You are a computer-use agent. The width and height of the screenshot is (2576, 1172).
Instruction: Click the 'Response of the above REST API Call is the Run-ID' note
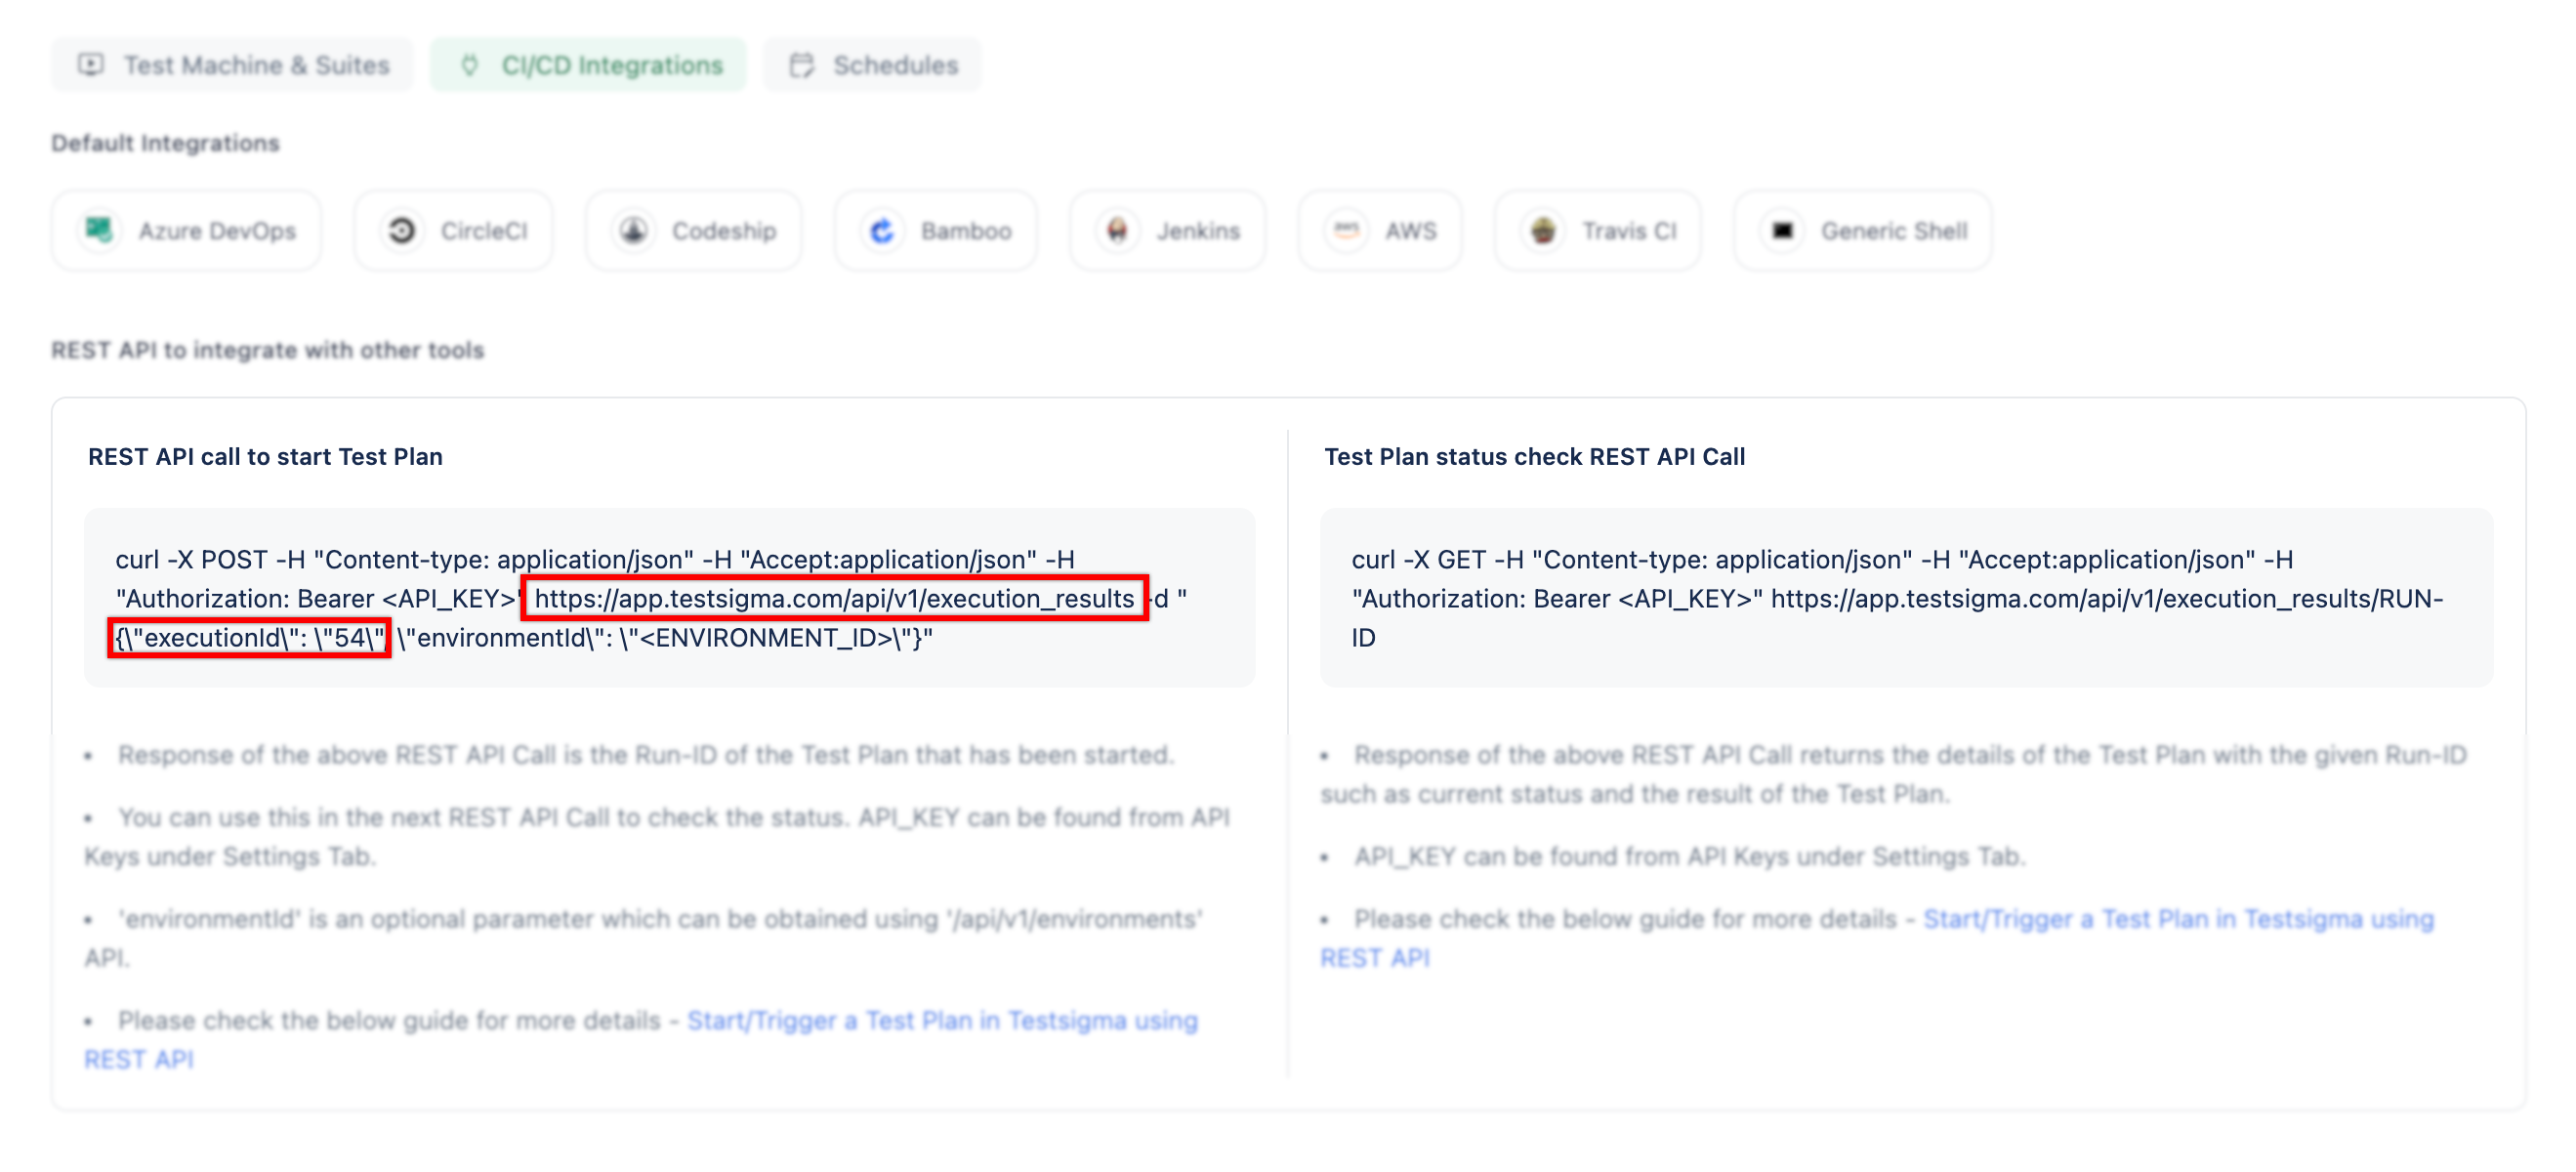click(x=645, y=755)
